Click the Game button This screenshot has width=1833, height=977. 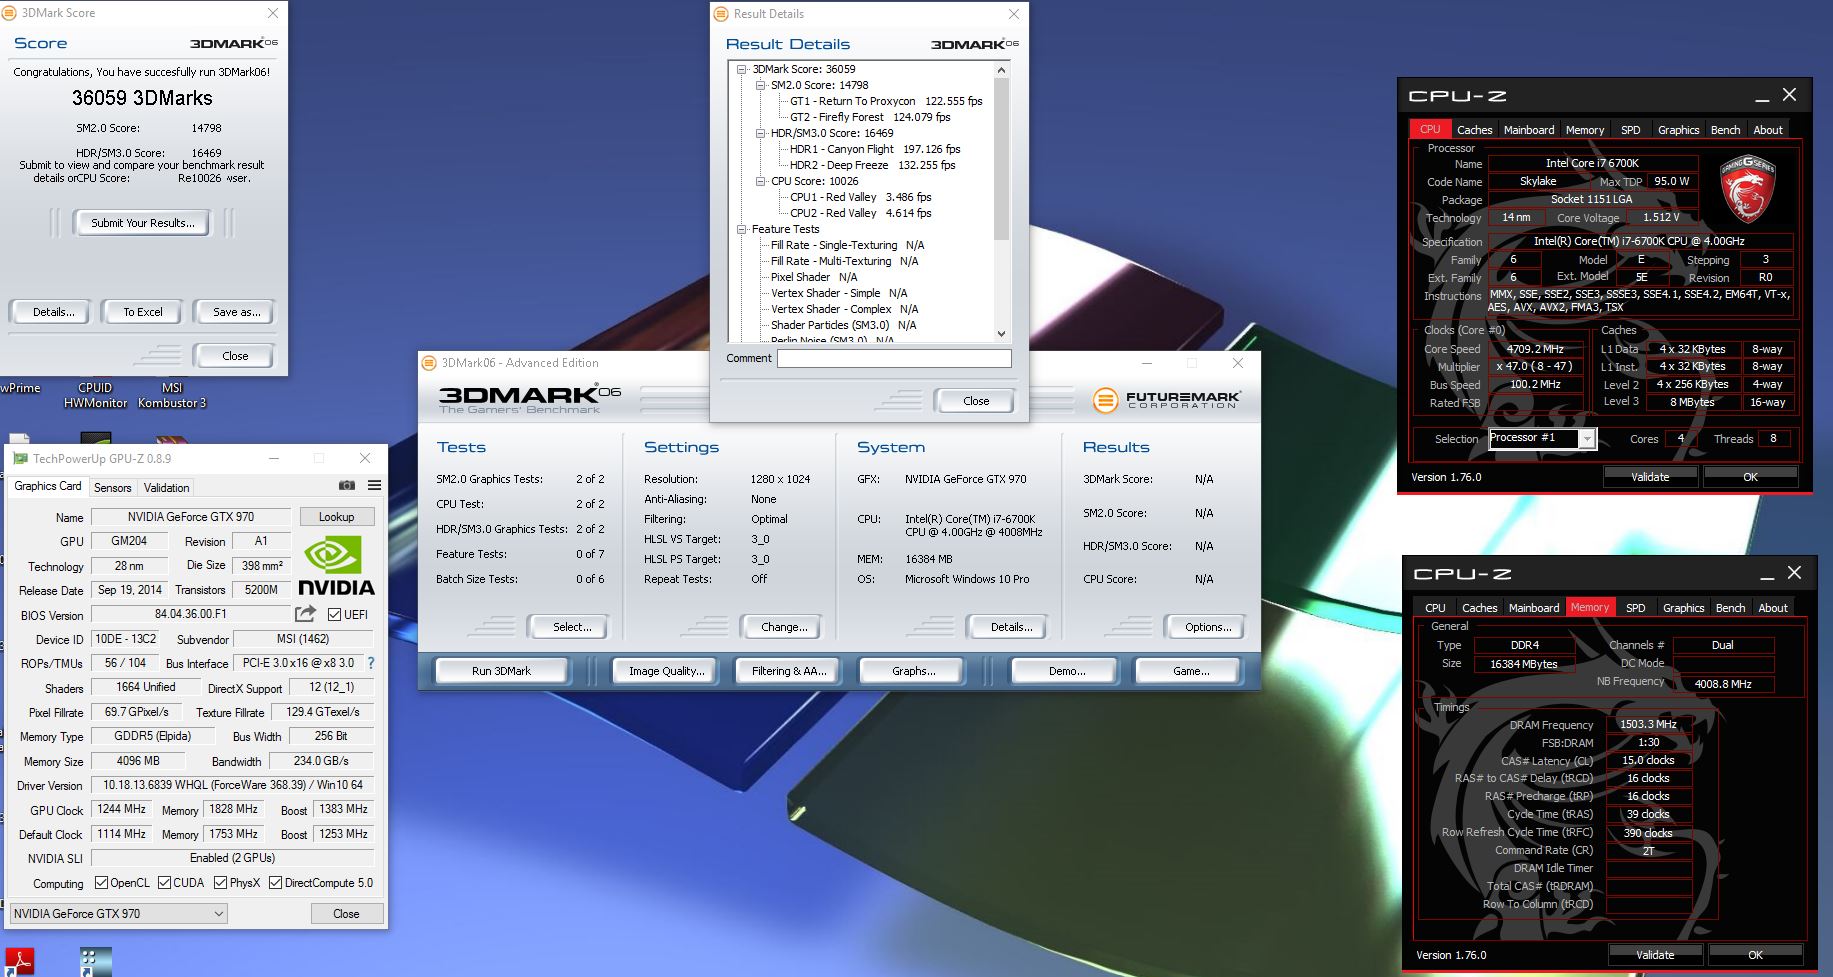[1190, 671]
